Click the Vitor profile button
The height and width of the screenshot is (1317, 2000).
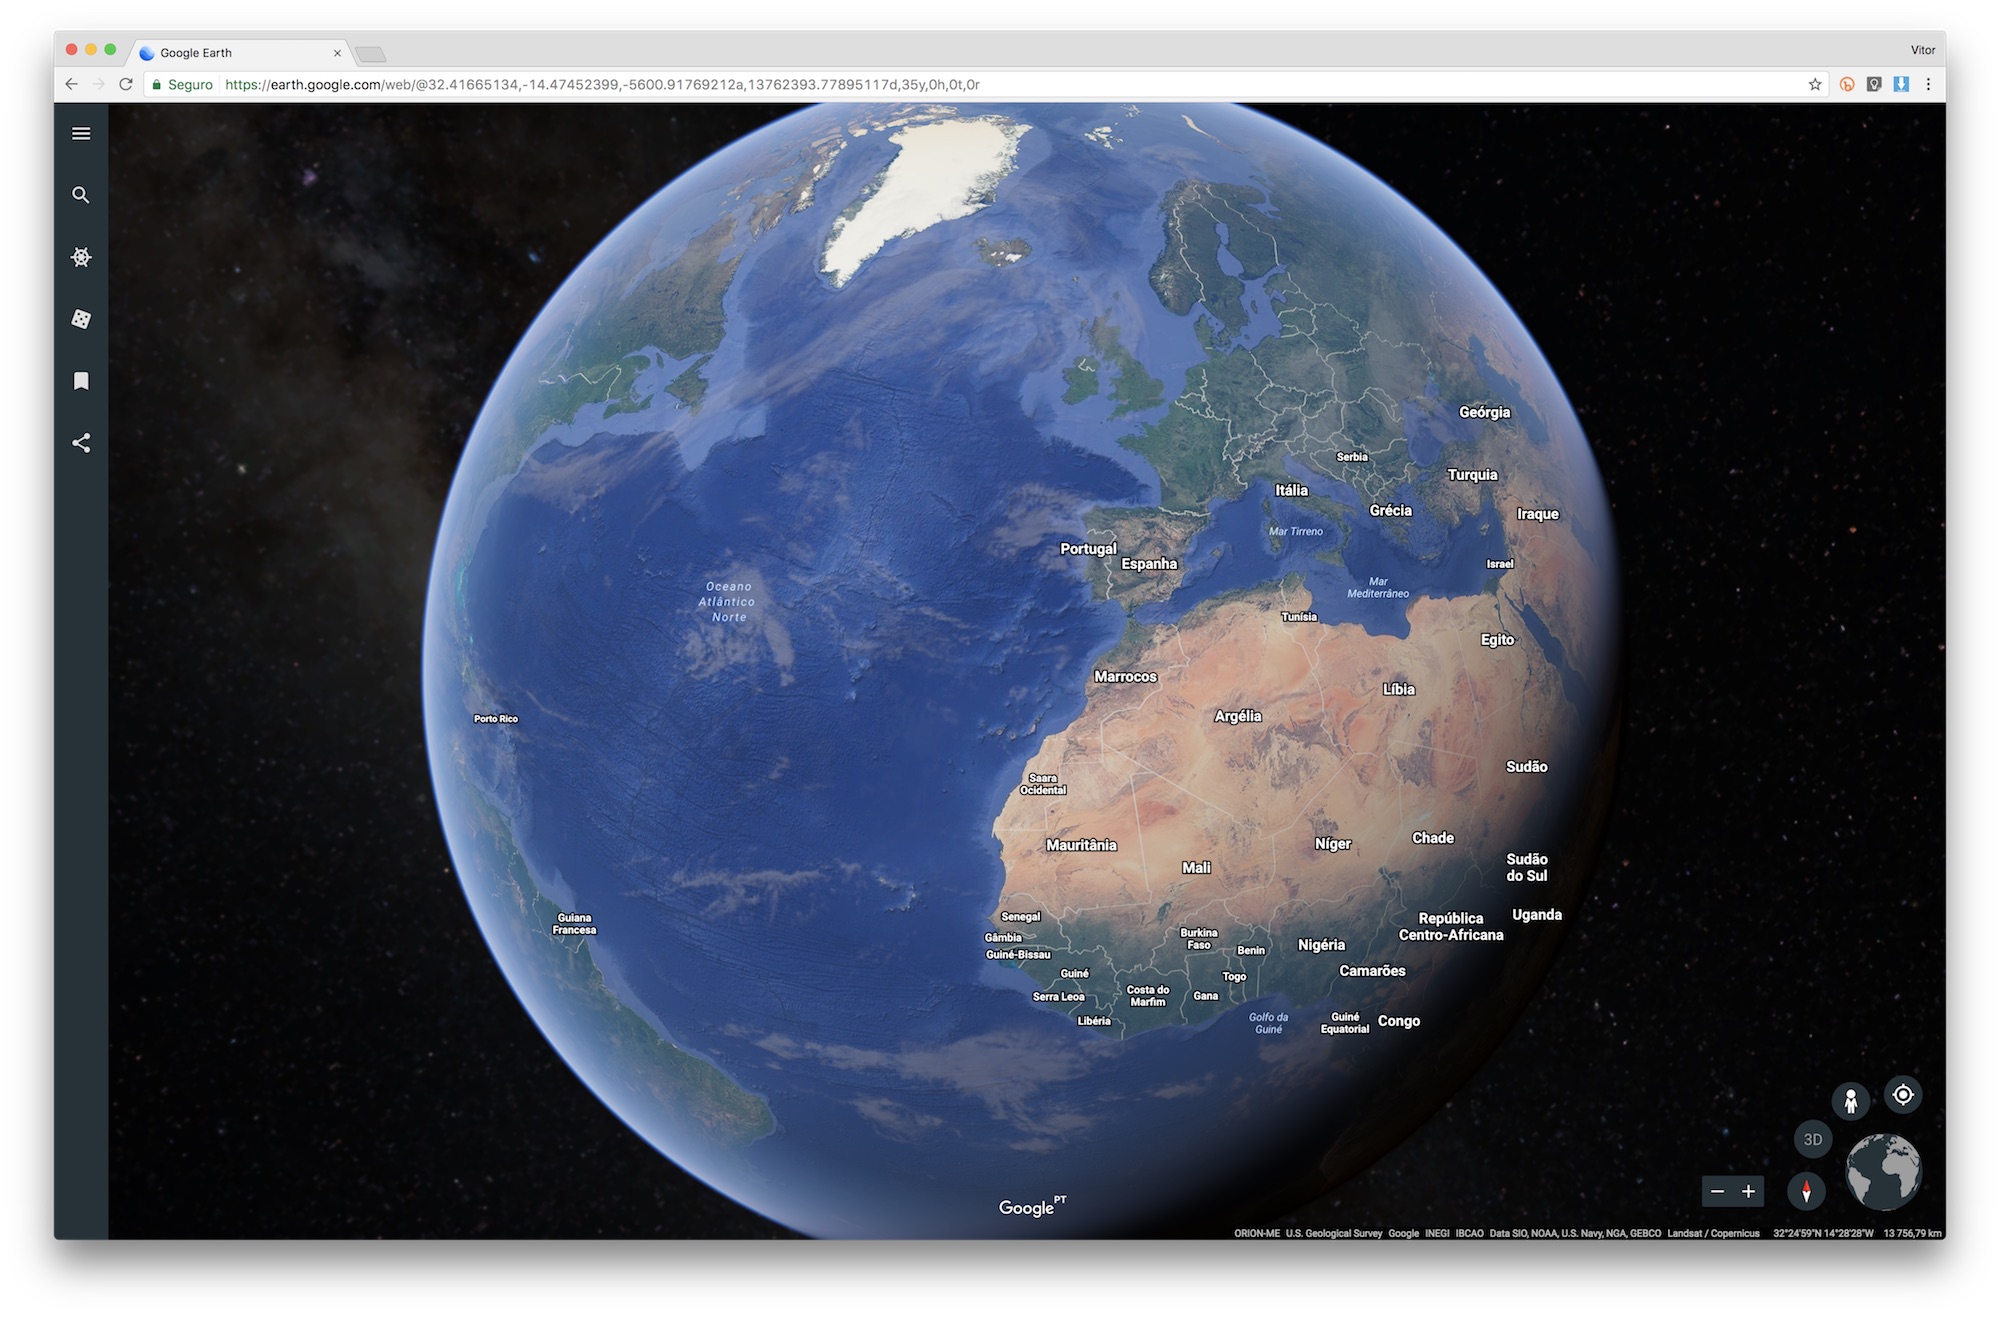[1923, 50]
